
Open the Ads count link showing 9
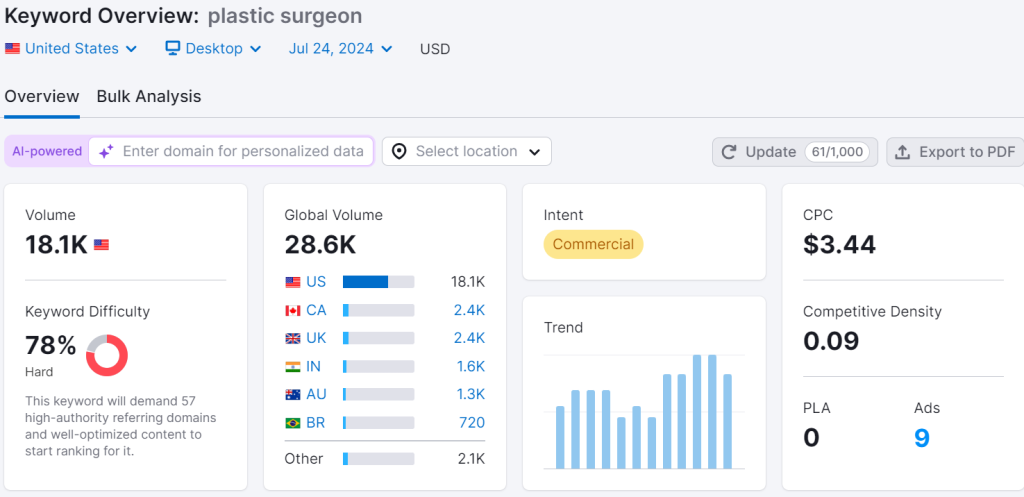922,437
